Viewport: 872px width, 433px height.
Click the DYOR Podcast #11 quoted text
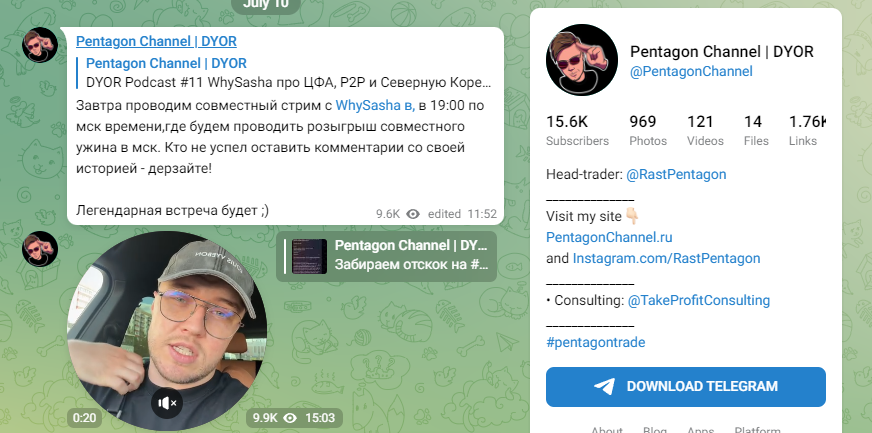(x=289, y=83)
